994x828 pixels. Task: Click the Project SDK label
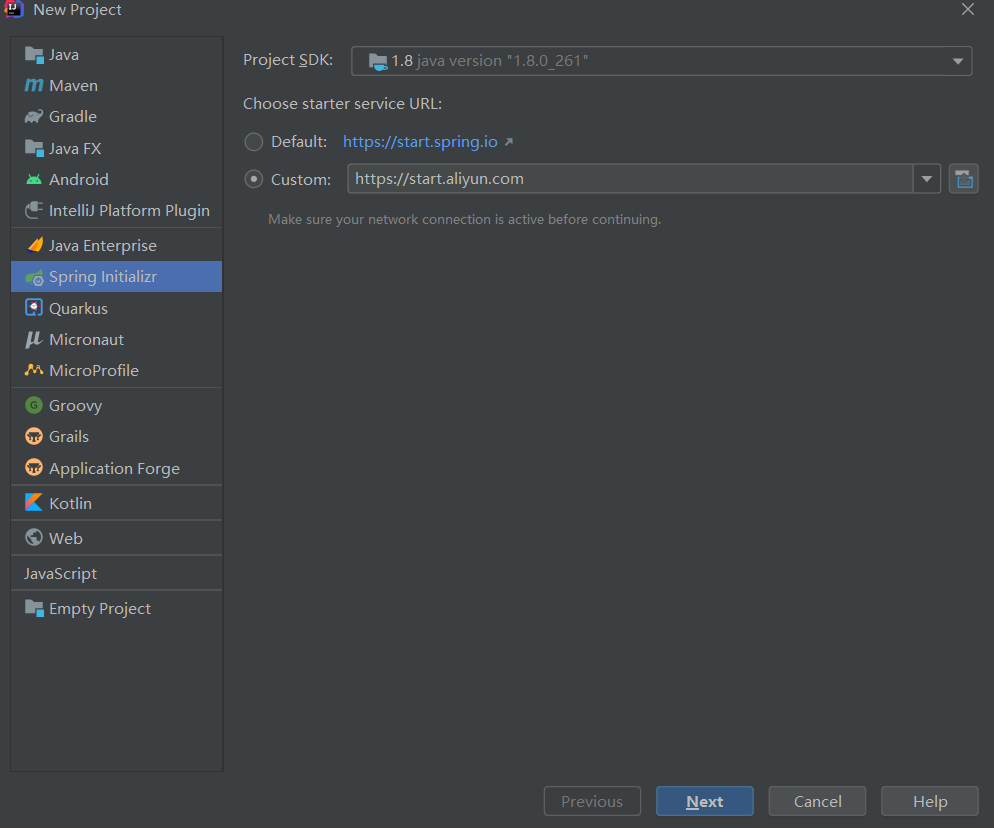coord(288,60)
